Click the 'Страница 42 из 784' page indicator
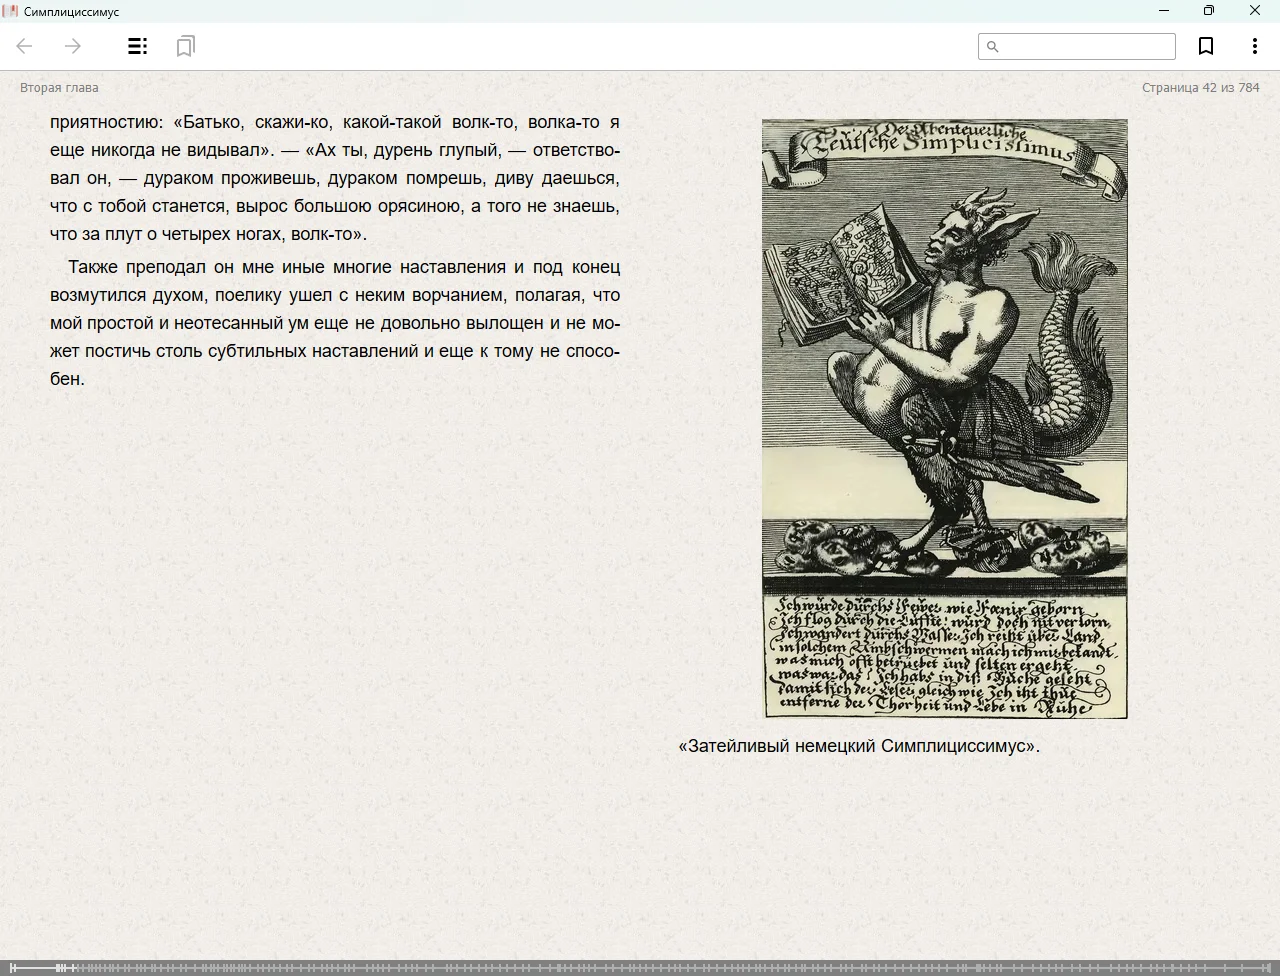 tap(1200, 88)
